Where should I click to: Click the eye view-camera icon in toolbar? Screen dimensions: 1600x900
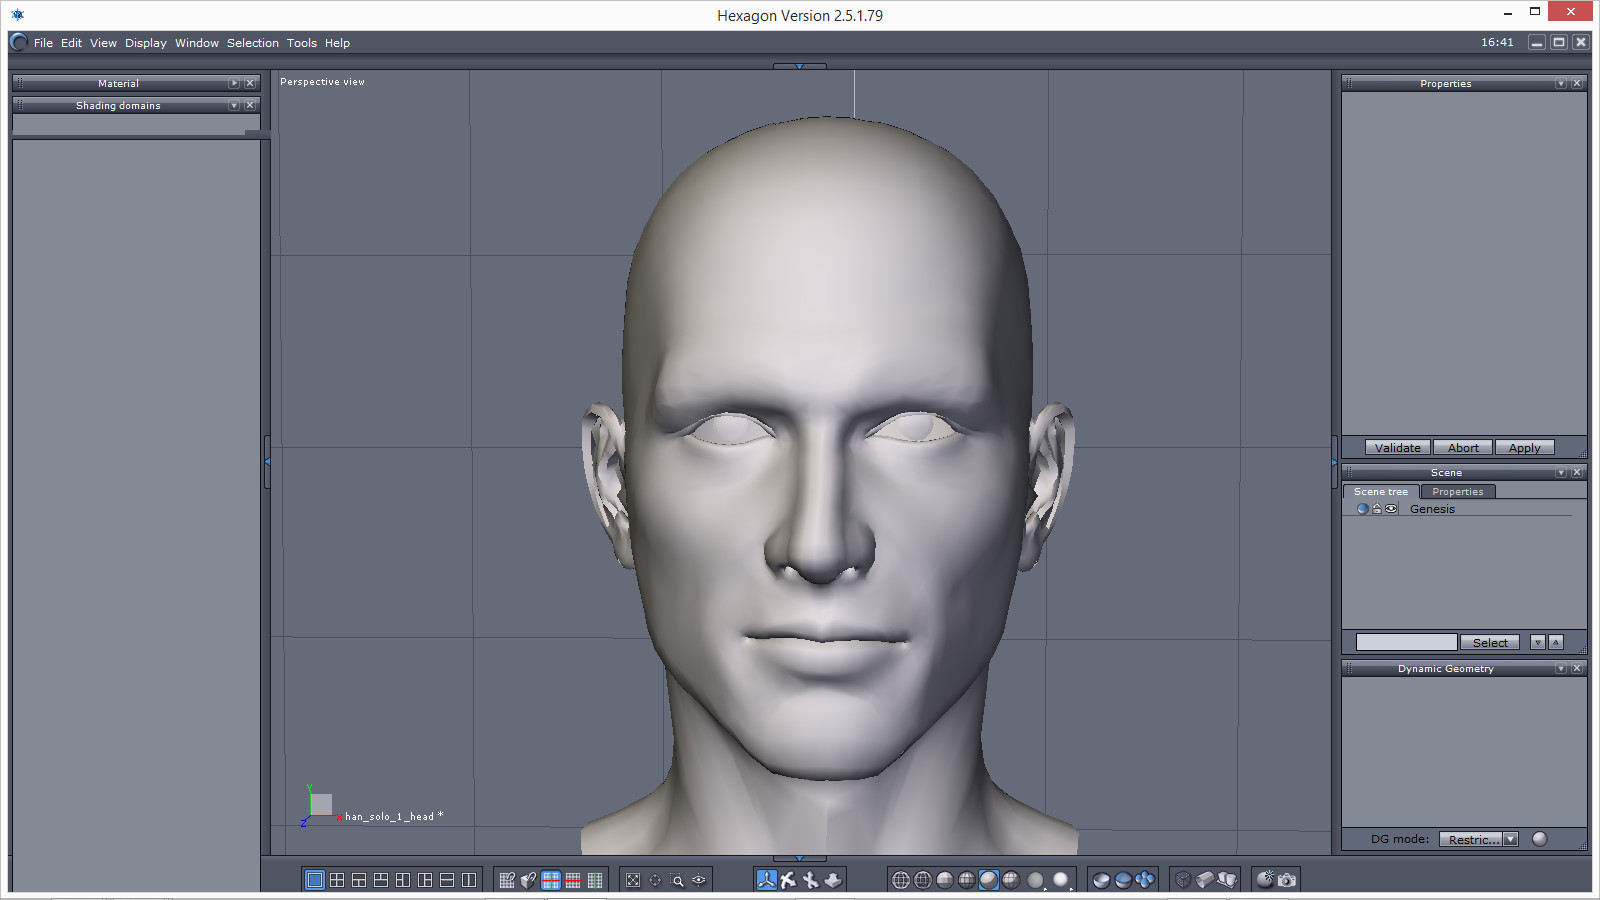coord(699,880)
